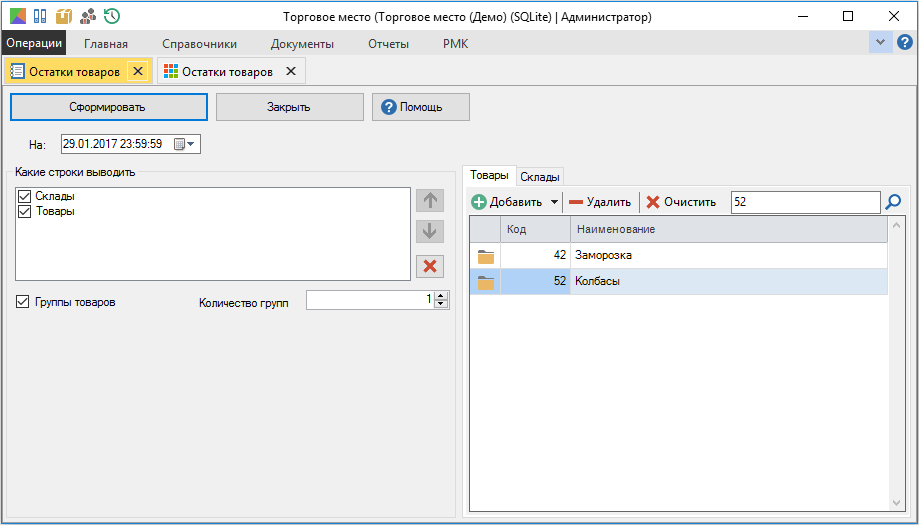The height and width of the screenshot is (525, 919).
Task: Click the search field containing 52
Action: [x=805, y=202]
